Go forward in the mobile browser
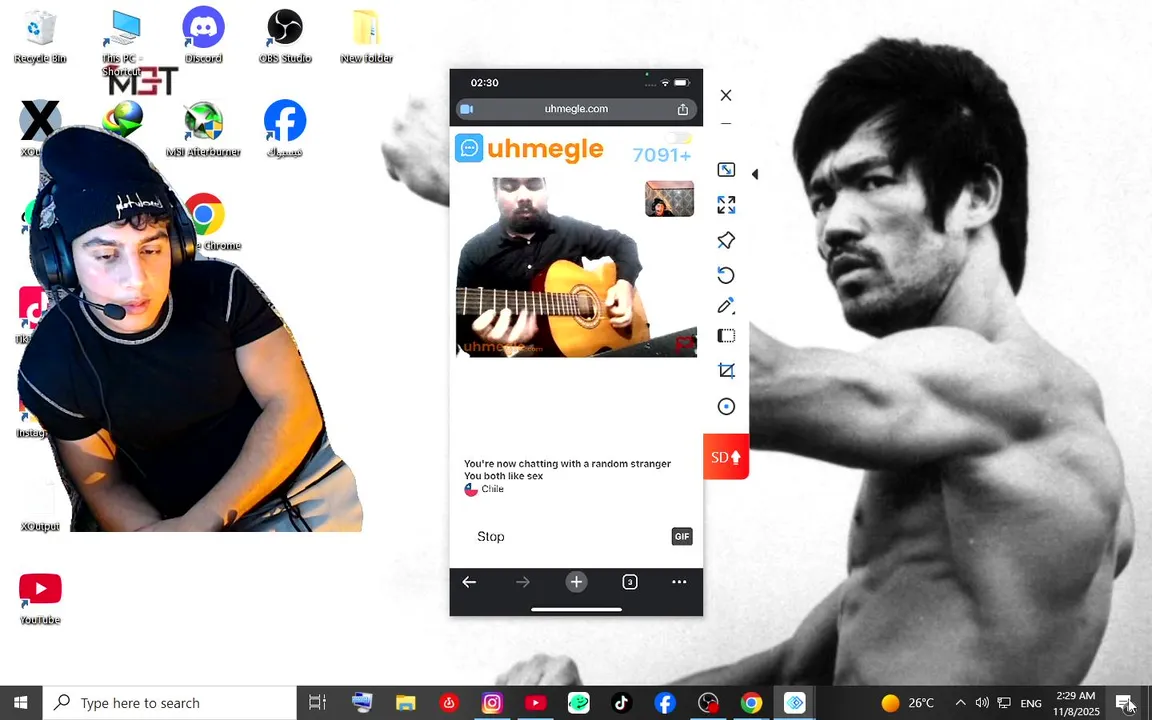Image resolution: width=1152 pixels, height=720 pixels. click(x=522, y=582)
